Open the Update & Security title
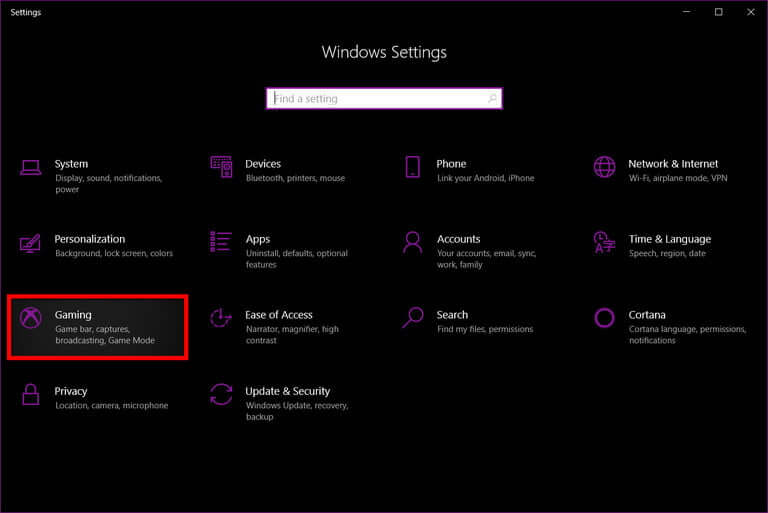This screenshot has width=768, height=513. (x=288, y=391)
